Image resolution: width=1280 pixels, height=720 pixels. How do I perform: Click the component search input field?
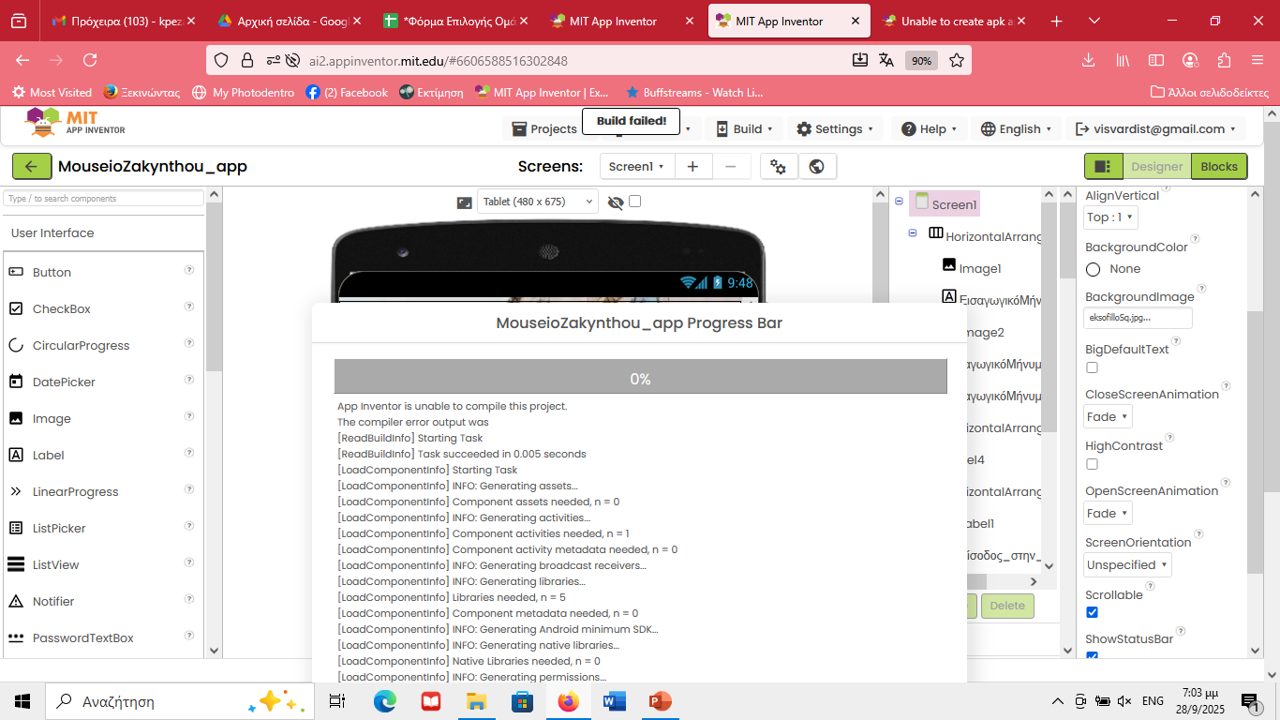[x=103, y=199]
